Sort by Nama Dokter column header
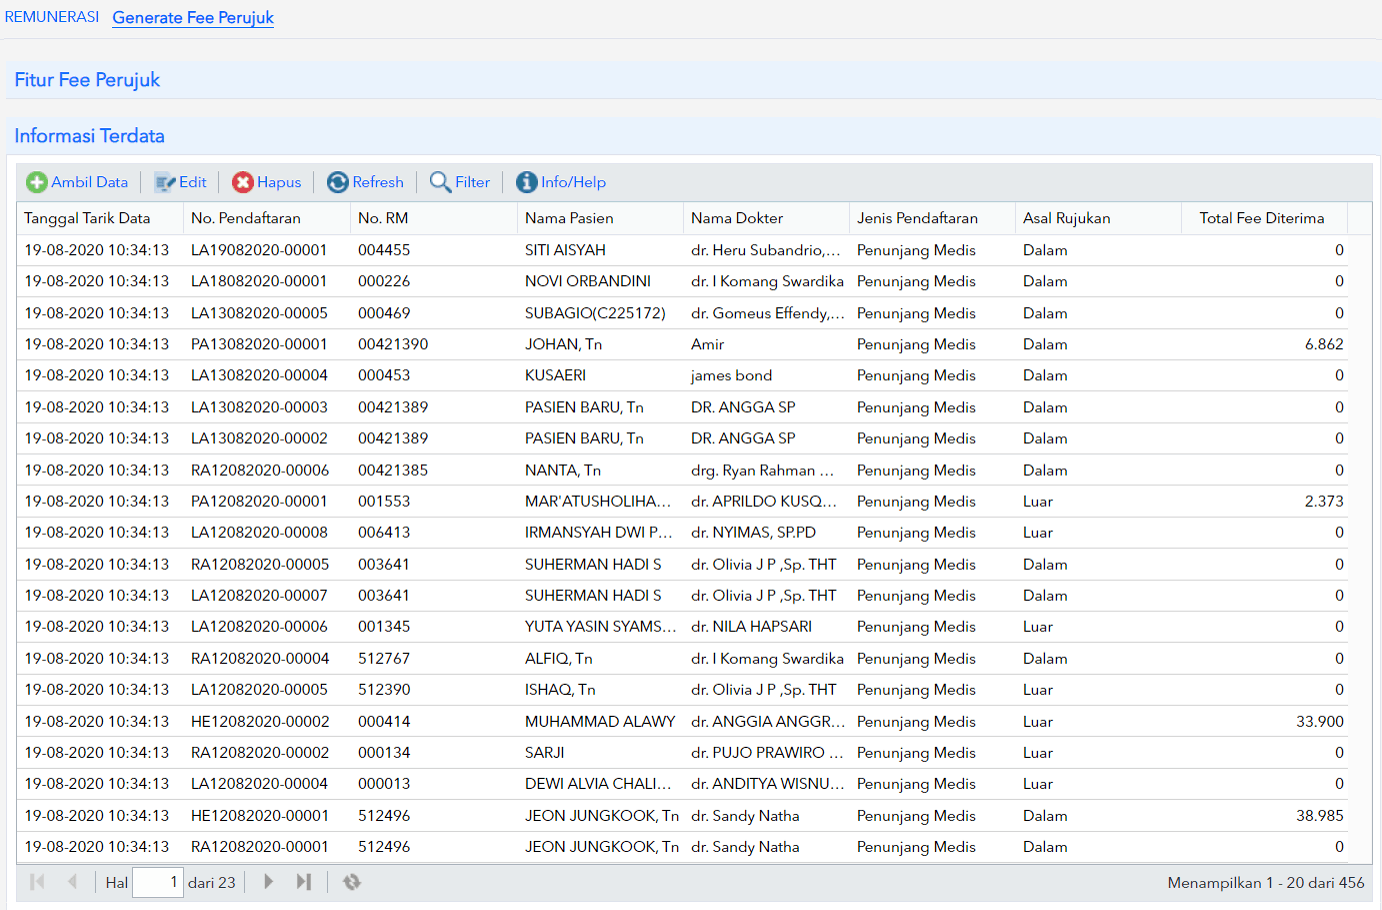 click(767, 218)
